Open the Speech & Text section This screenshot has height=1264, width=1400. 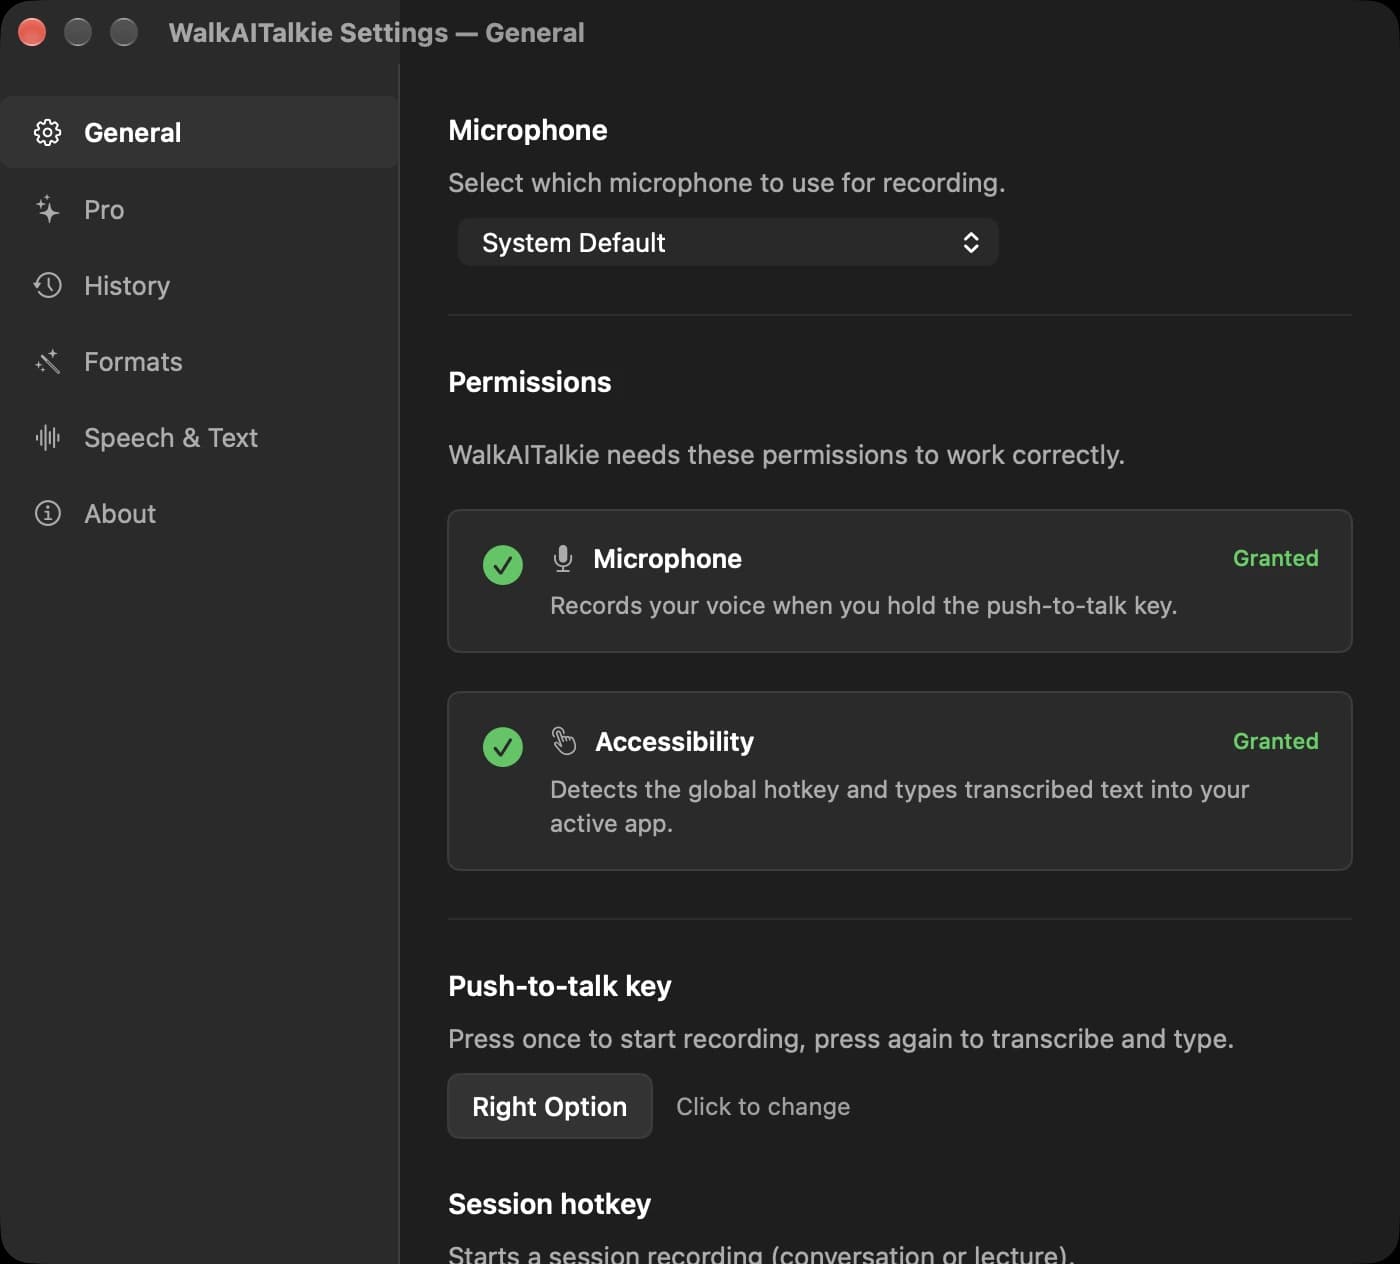coord(200,437)
